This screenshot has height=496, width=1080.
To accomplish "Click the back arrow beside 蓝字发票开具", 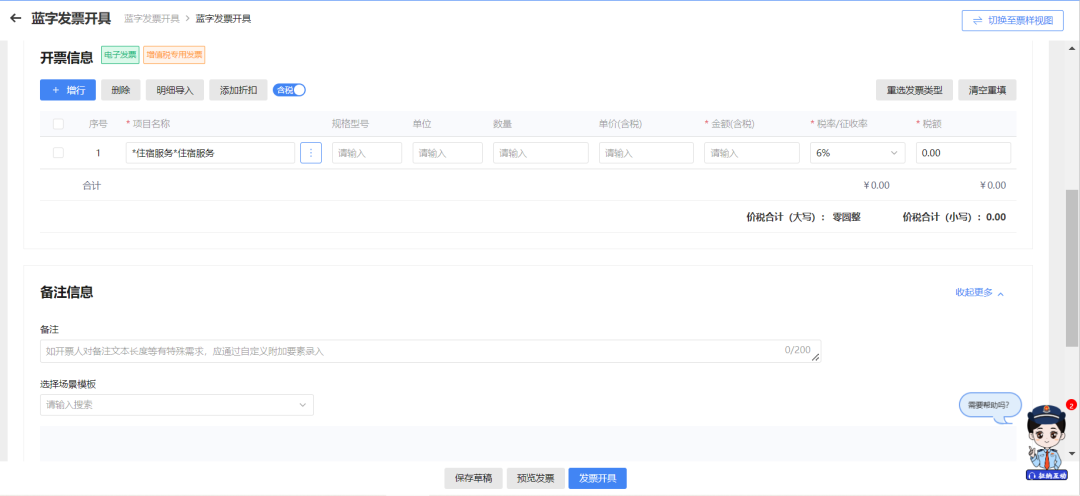I will pyautogui.click(x=15, y=19).
